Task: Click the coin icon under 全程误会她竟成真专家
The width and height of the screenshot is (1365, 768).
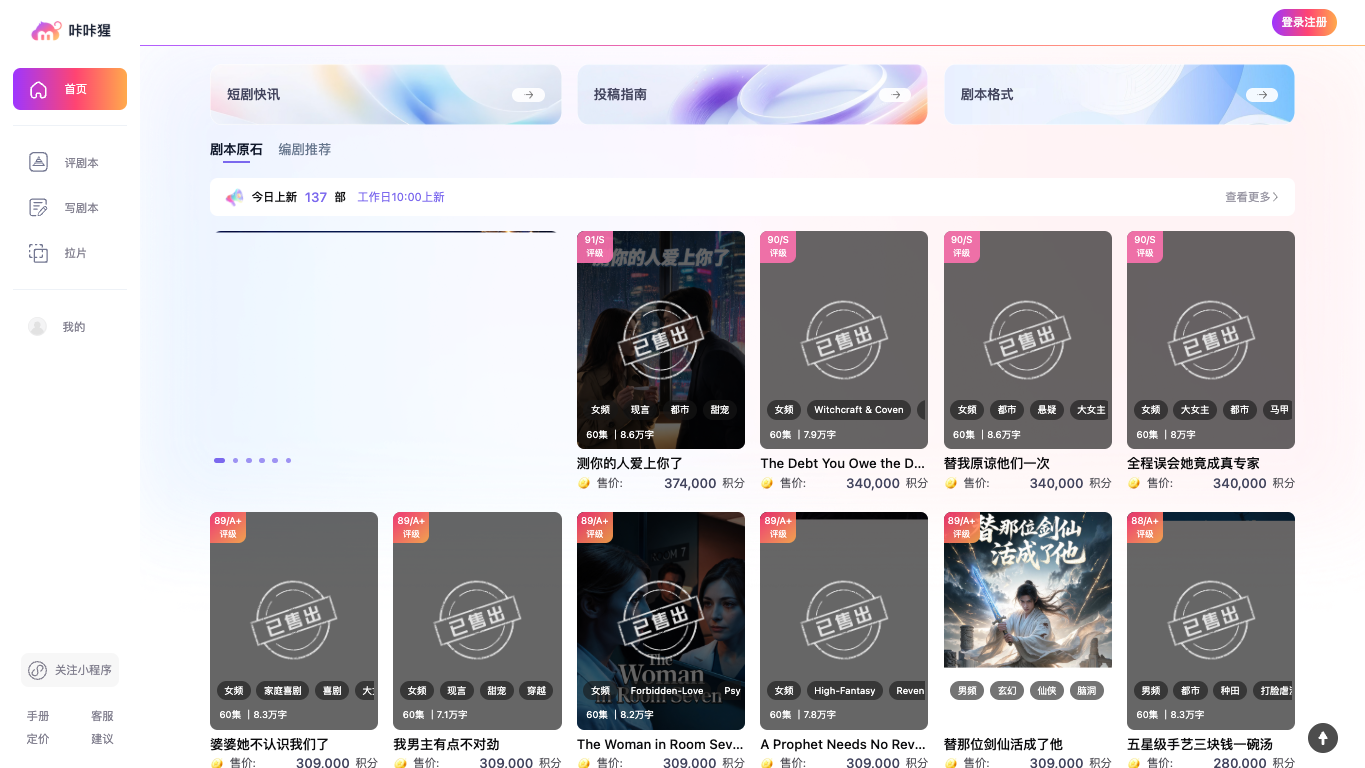Action: [1134, 483]
